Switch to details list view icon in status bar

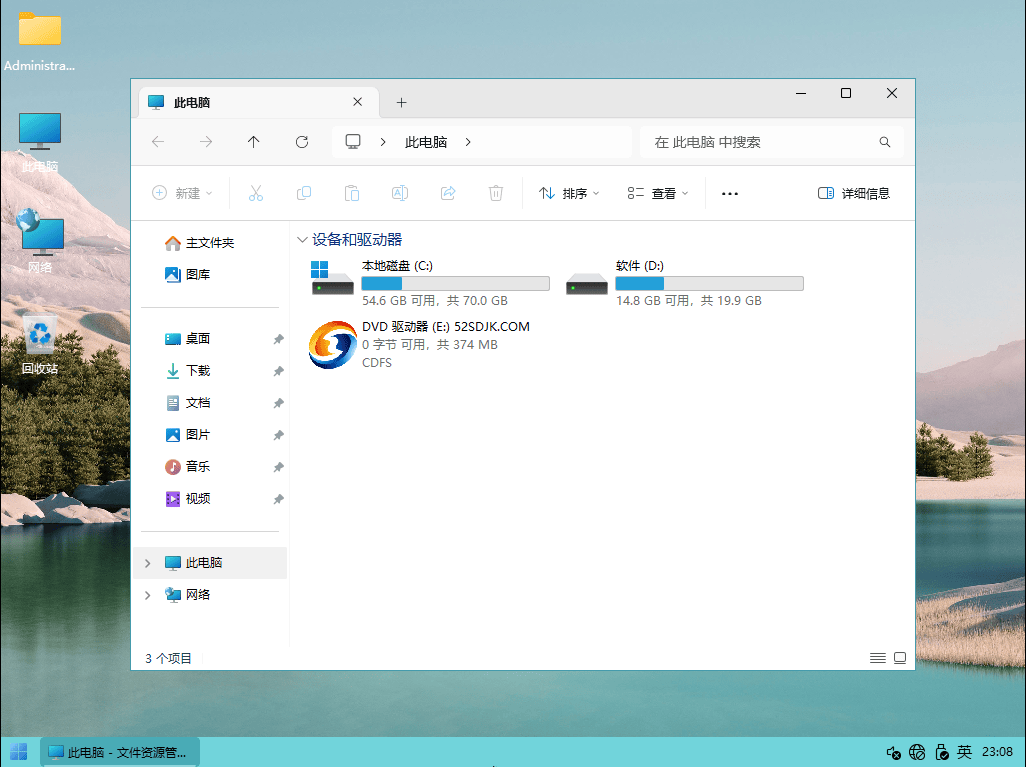tap(877, 658)
